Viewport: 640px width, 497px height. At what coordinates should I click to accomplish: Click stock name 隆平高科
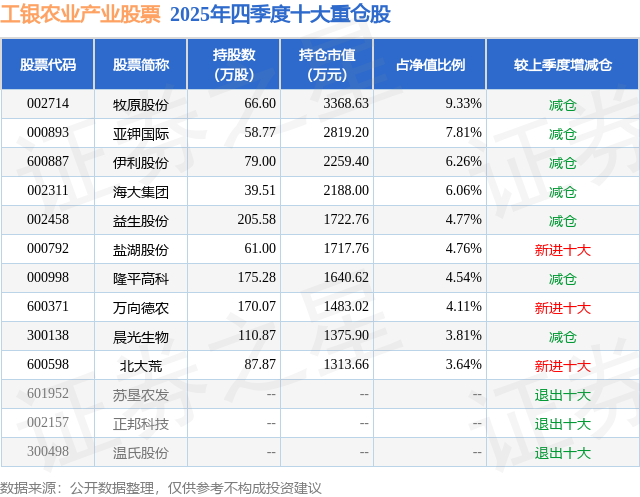coord(141,279)
